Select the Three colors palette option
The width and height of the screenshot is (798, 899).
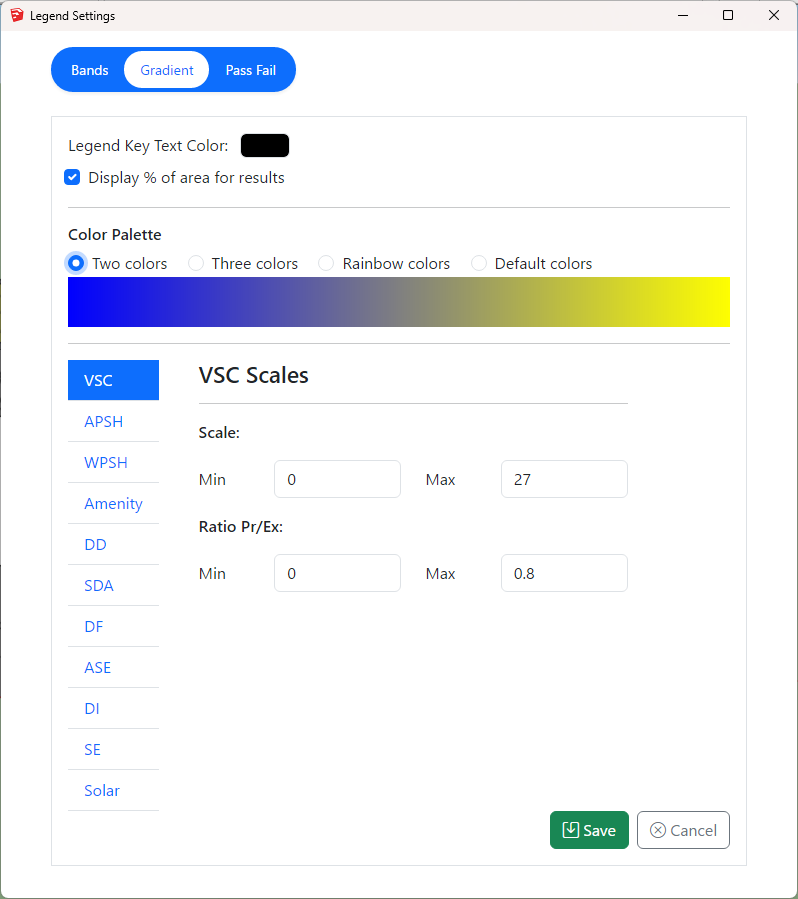click(196, 264)
